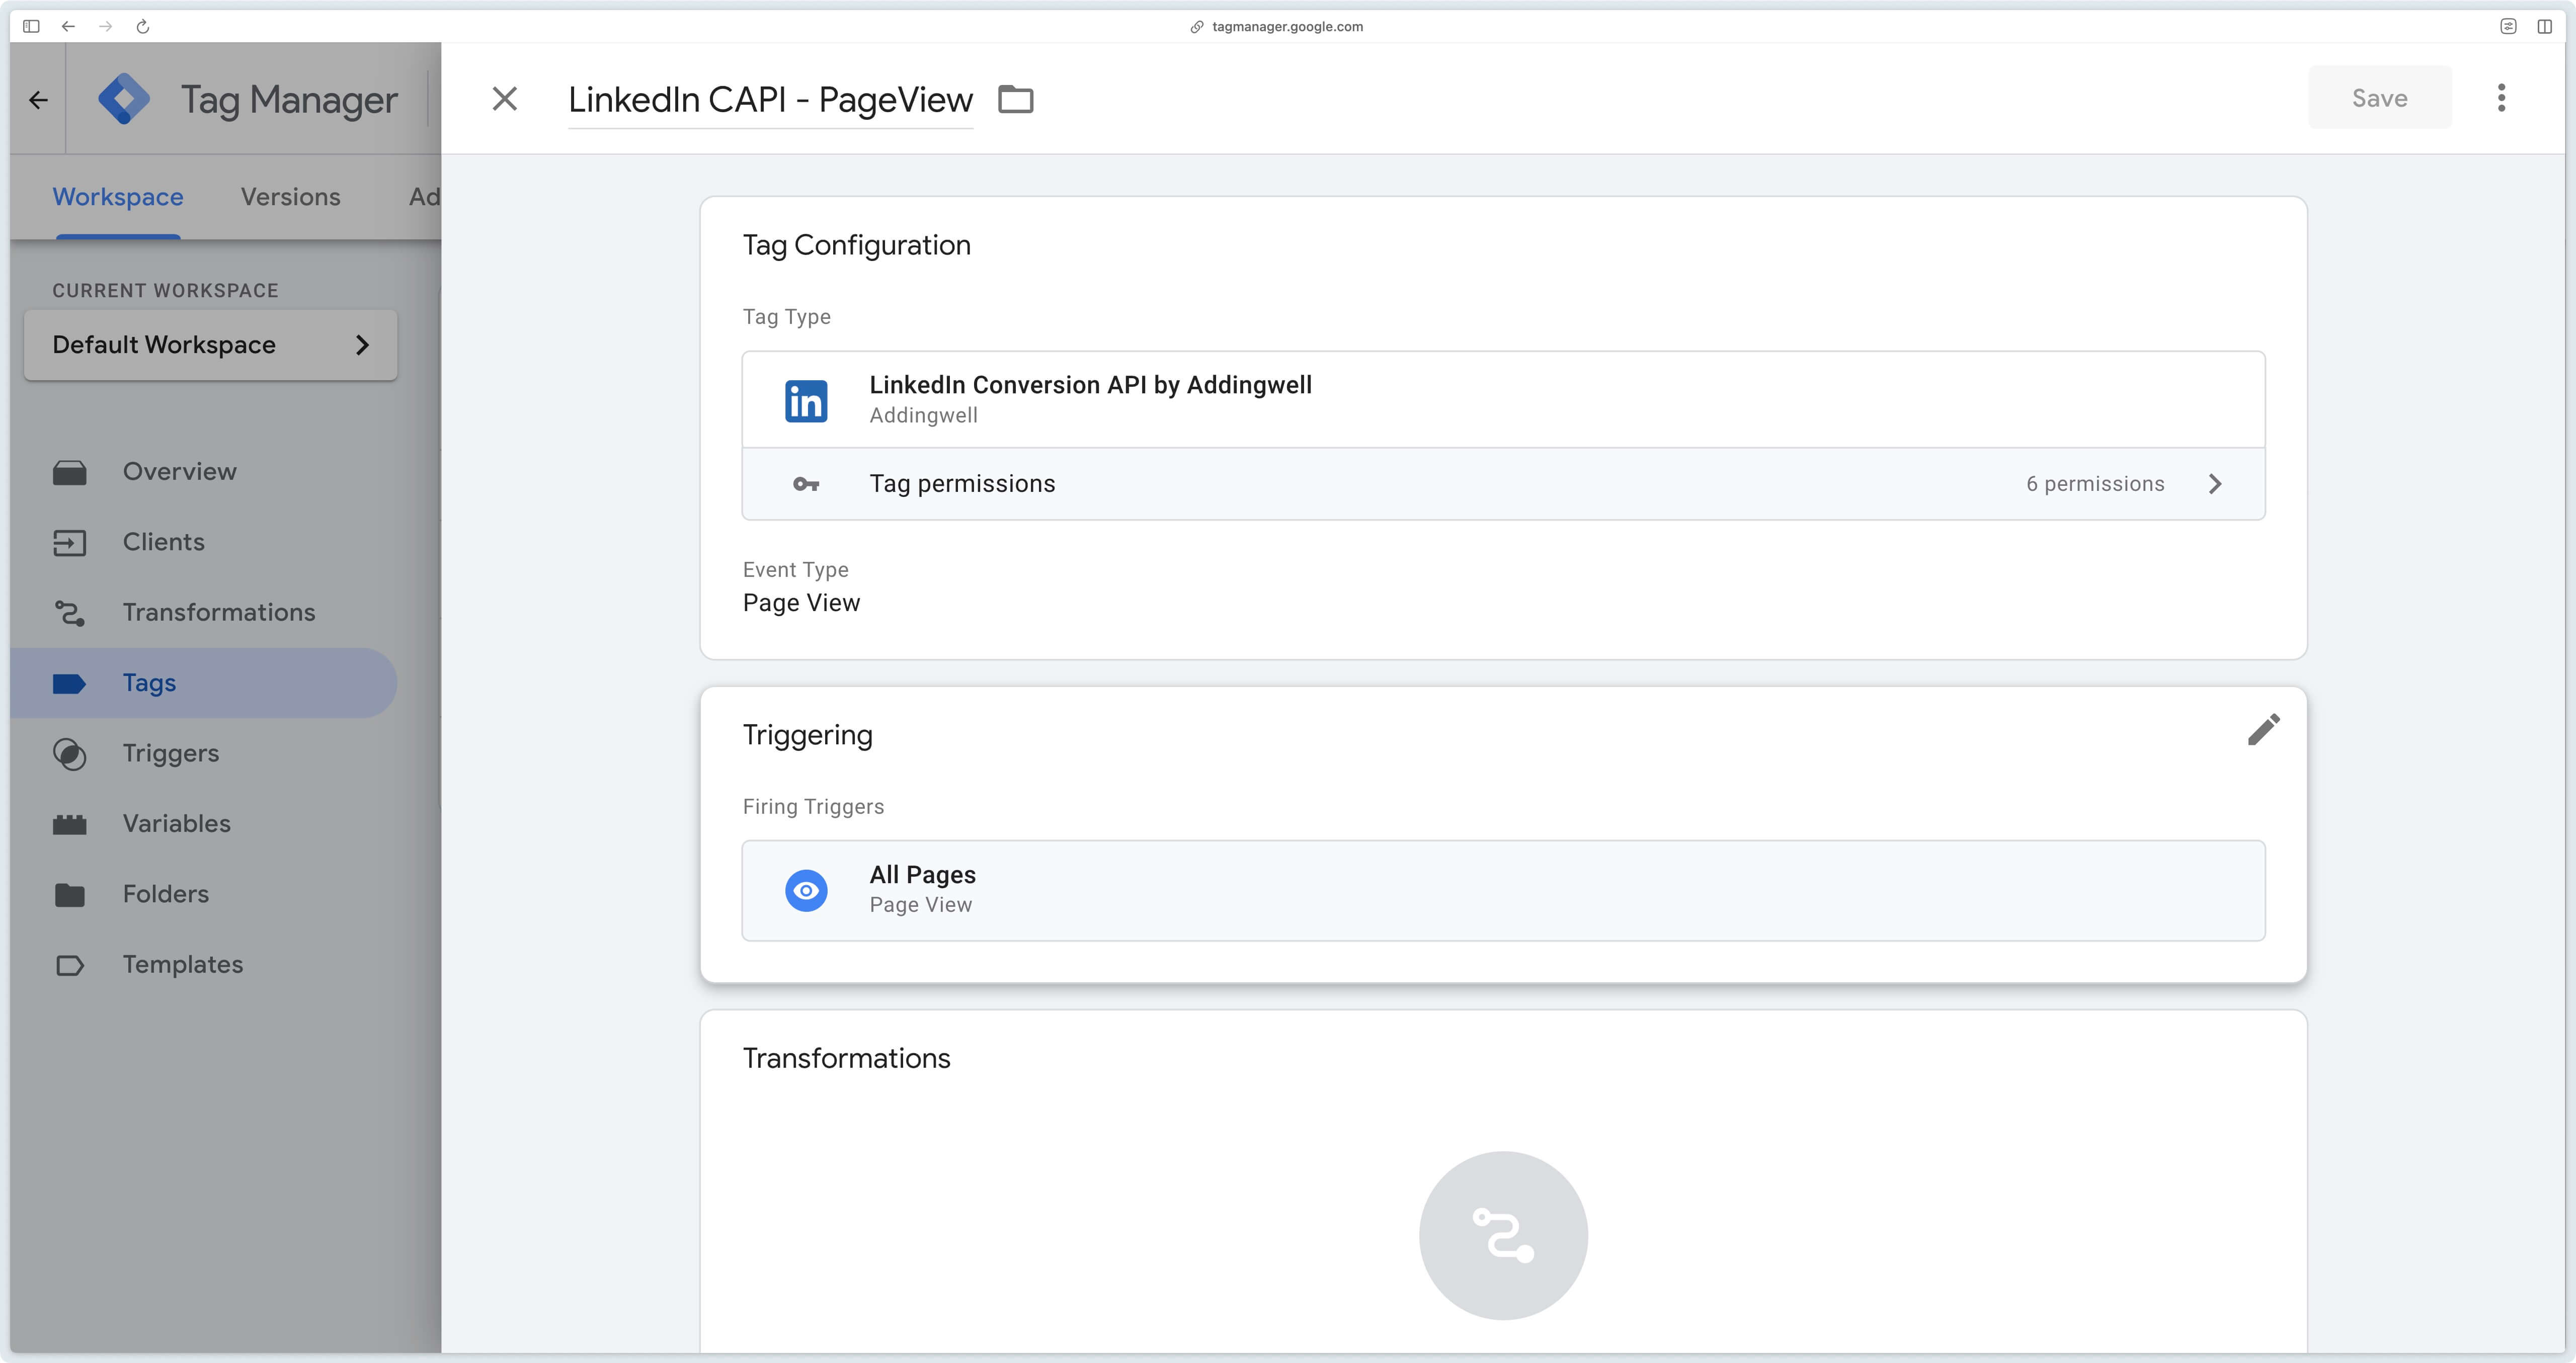Click the LinkedIn Conversion API tag icon
Screen dimensions: 2576x1363
[x=806, y=399]
